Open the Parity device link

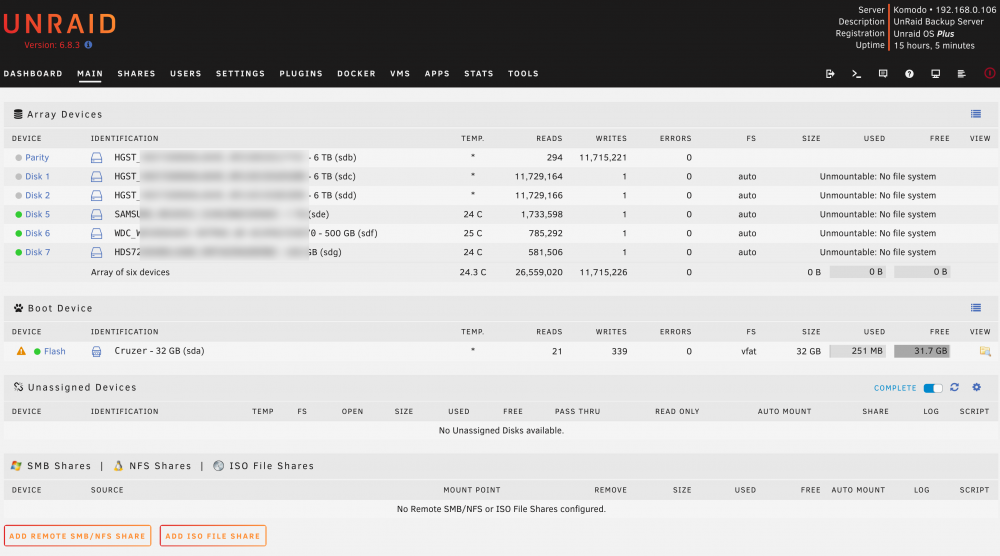pos(37,157)
